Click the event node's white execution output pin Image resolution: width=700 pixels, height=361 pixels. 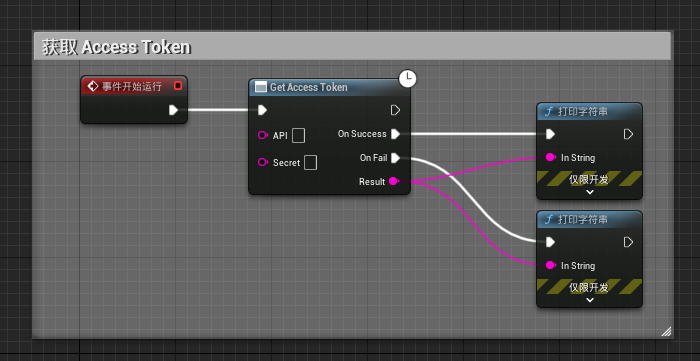coord(174,110)
